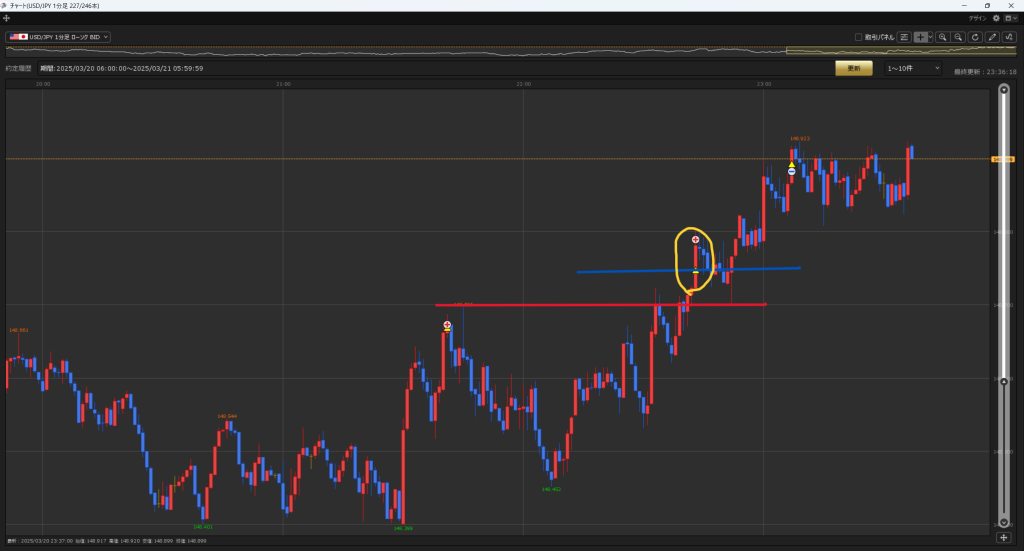Open the window layout dropdown beside gear
This screenshot has width=1024, height=551.
tap(1010, 18)
